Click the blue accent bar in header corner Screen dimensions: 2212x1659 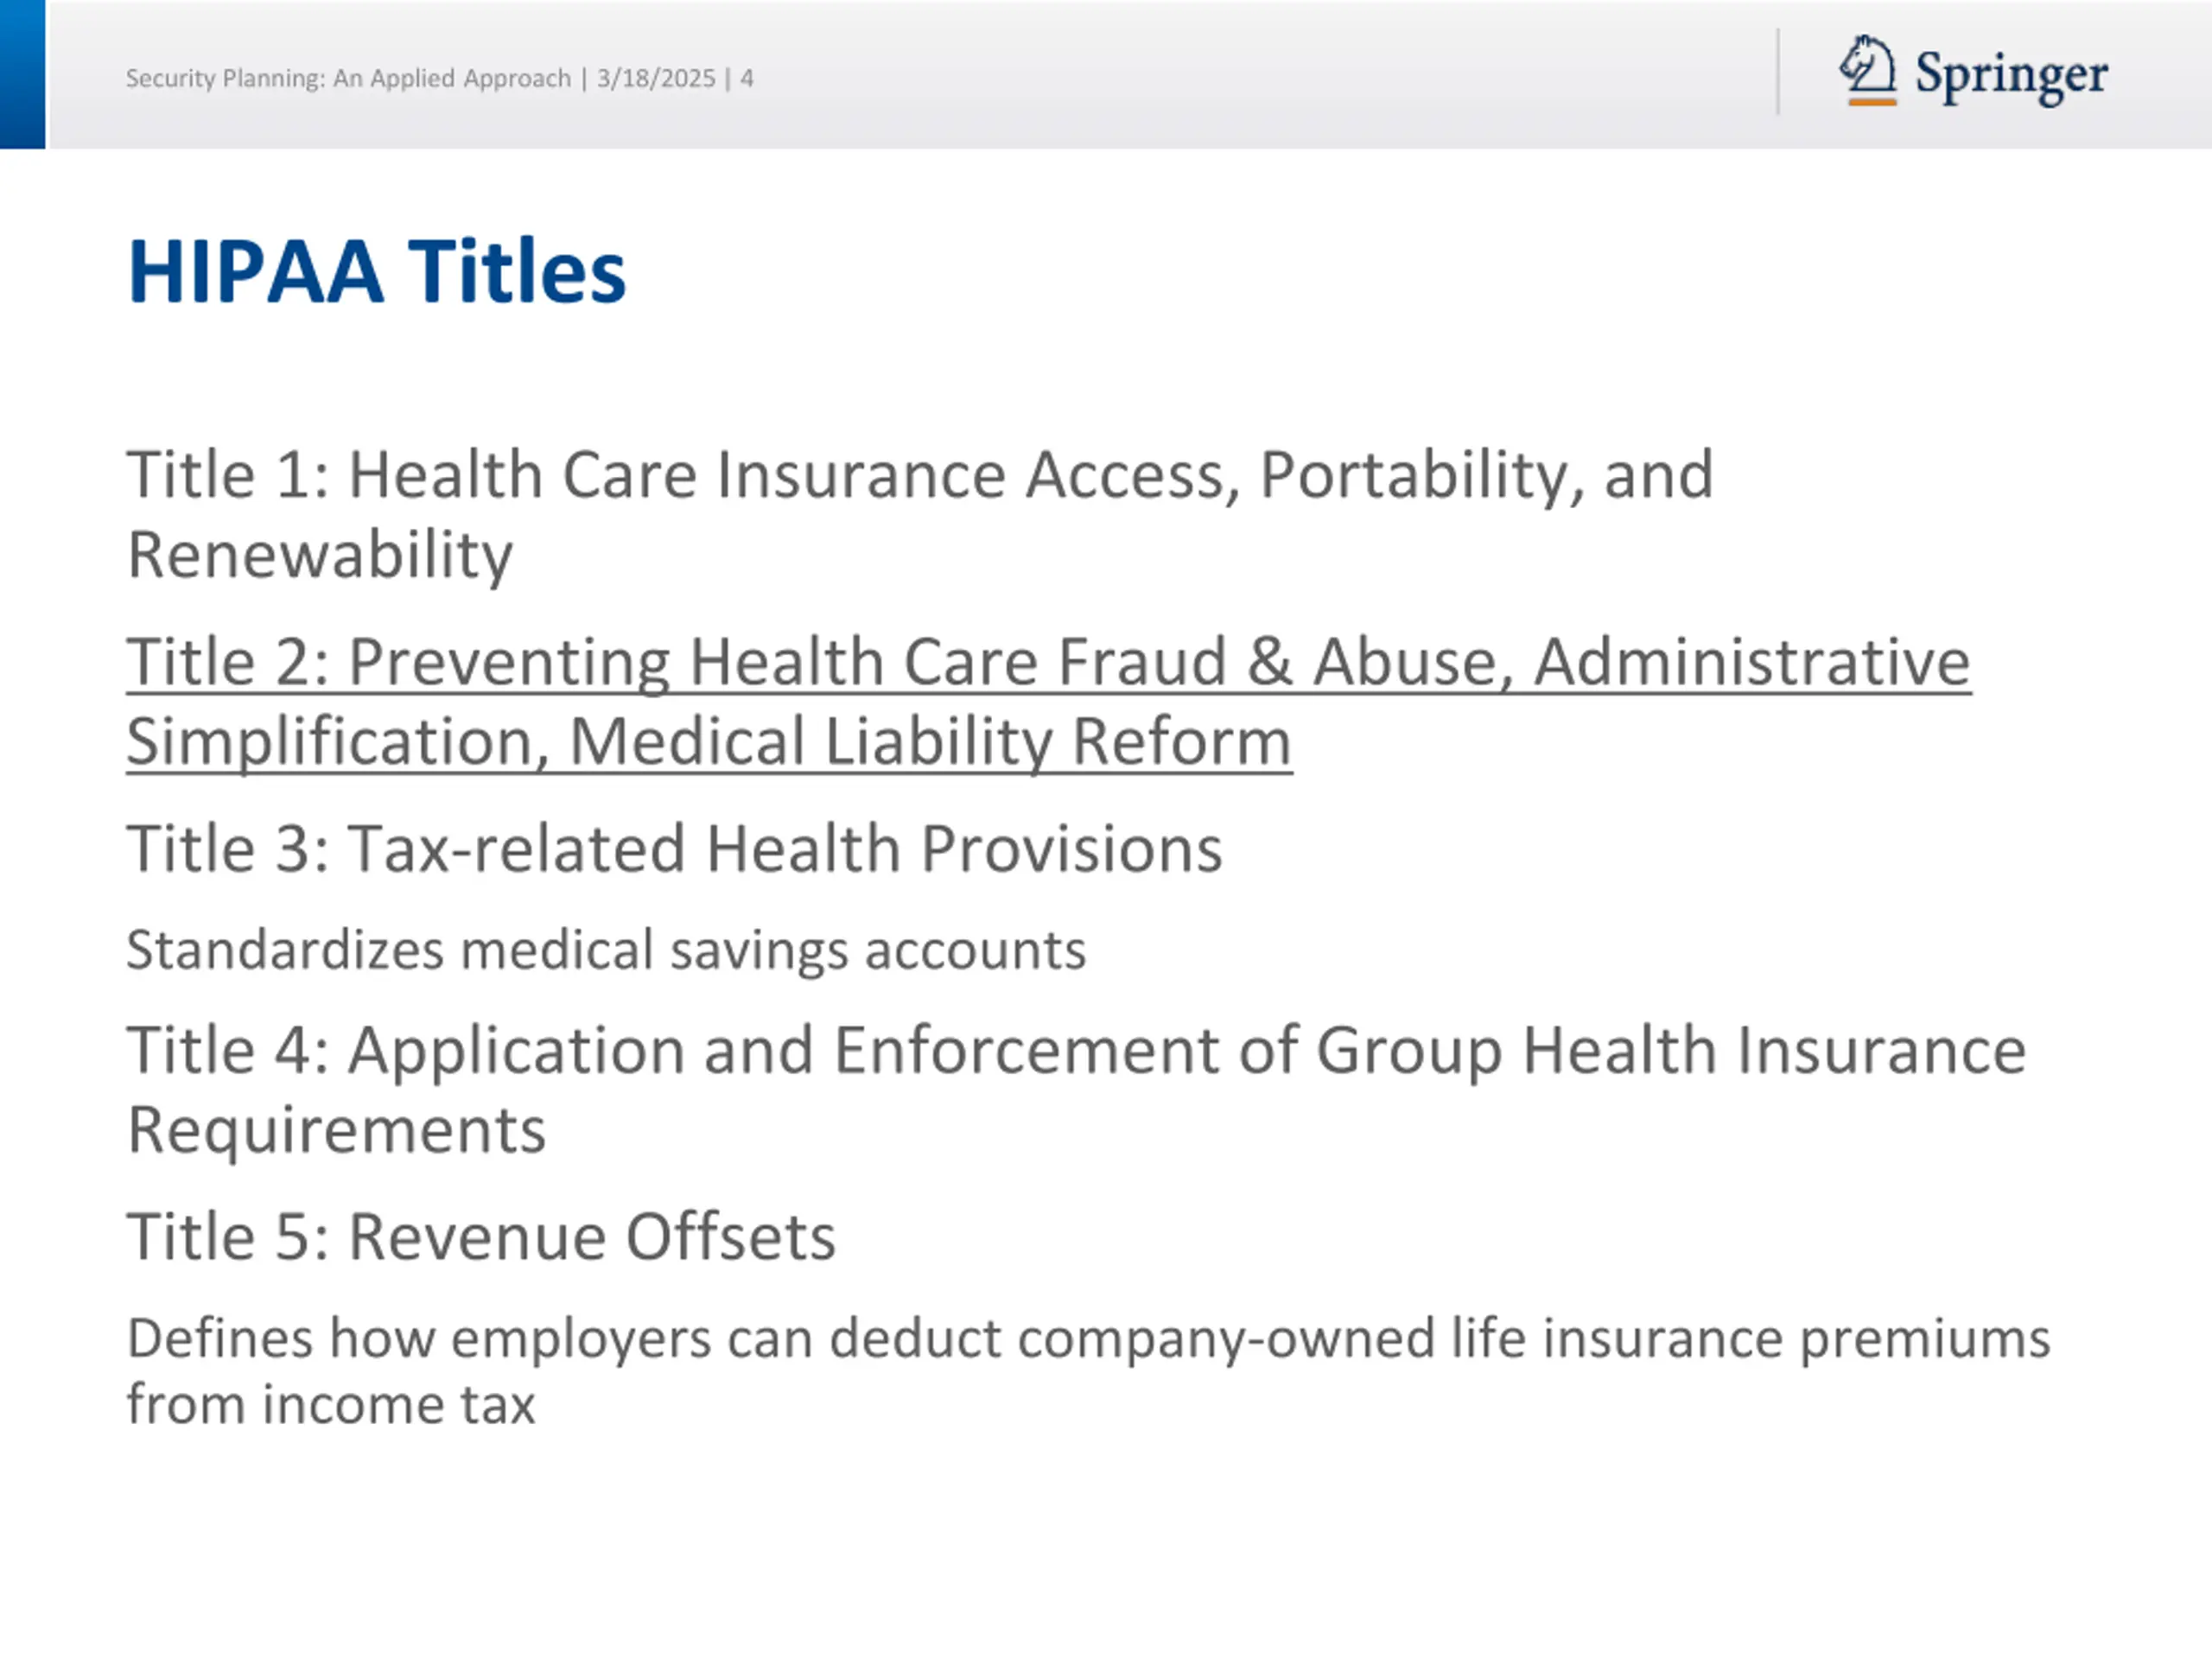click(22, 74)
